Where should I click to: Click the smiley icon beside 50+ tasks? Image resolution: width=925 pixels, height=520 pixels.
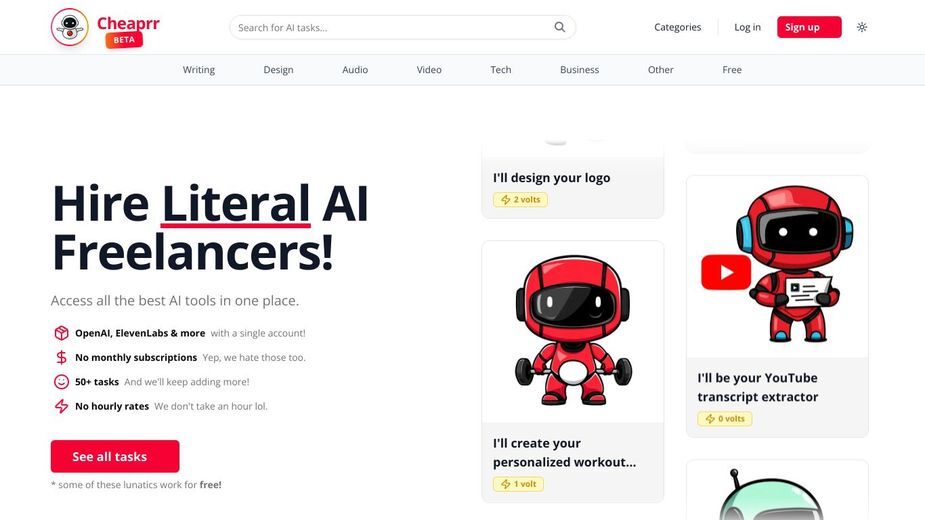[x=61, y=382]
